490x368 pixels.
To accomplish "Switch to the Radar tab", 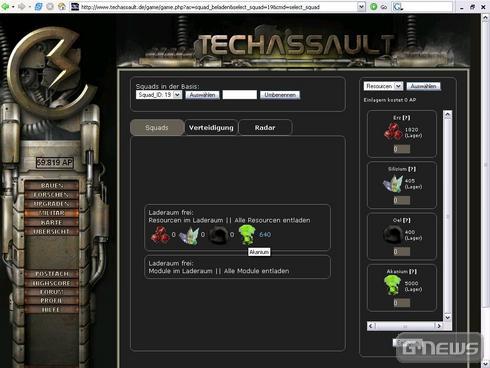I will coord(265,128).
